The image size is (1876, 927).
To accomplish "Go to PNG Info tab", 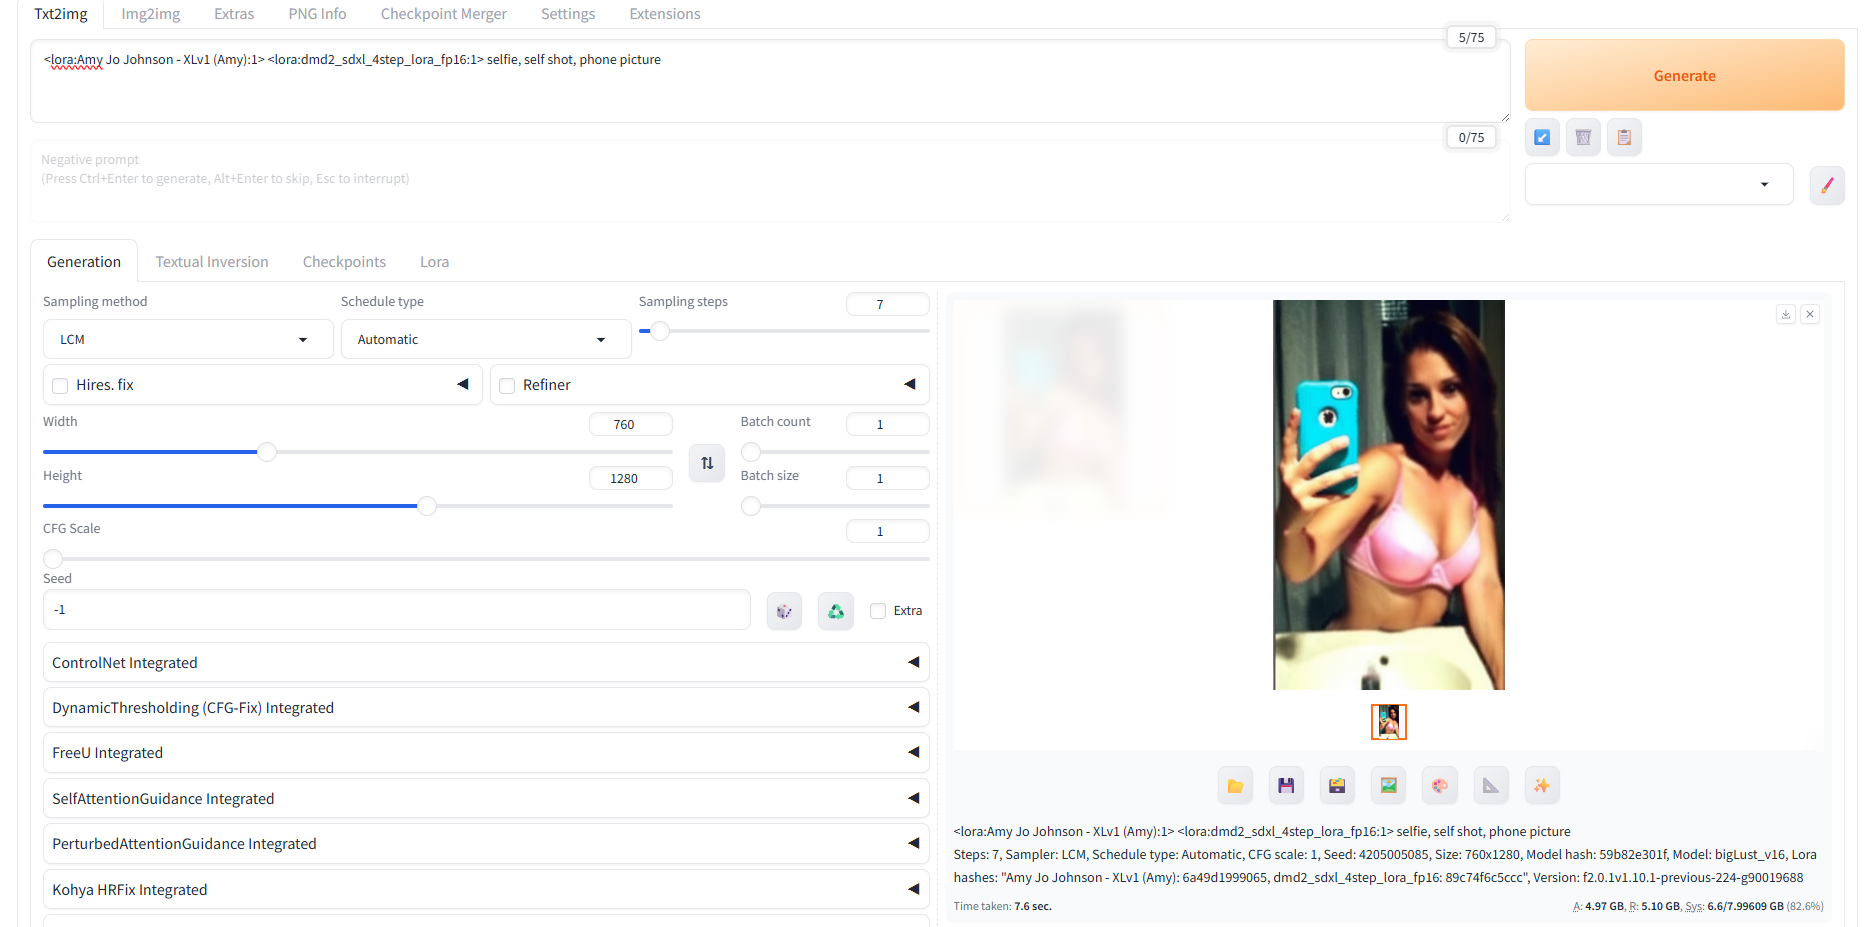I will coord(317,14).
